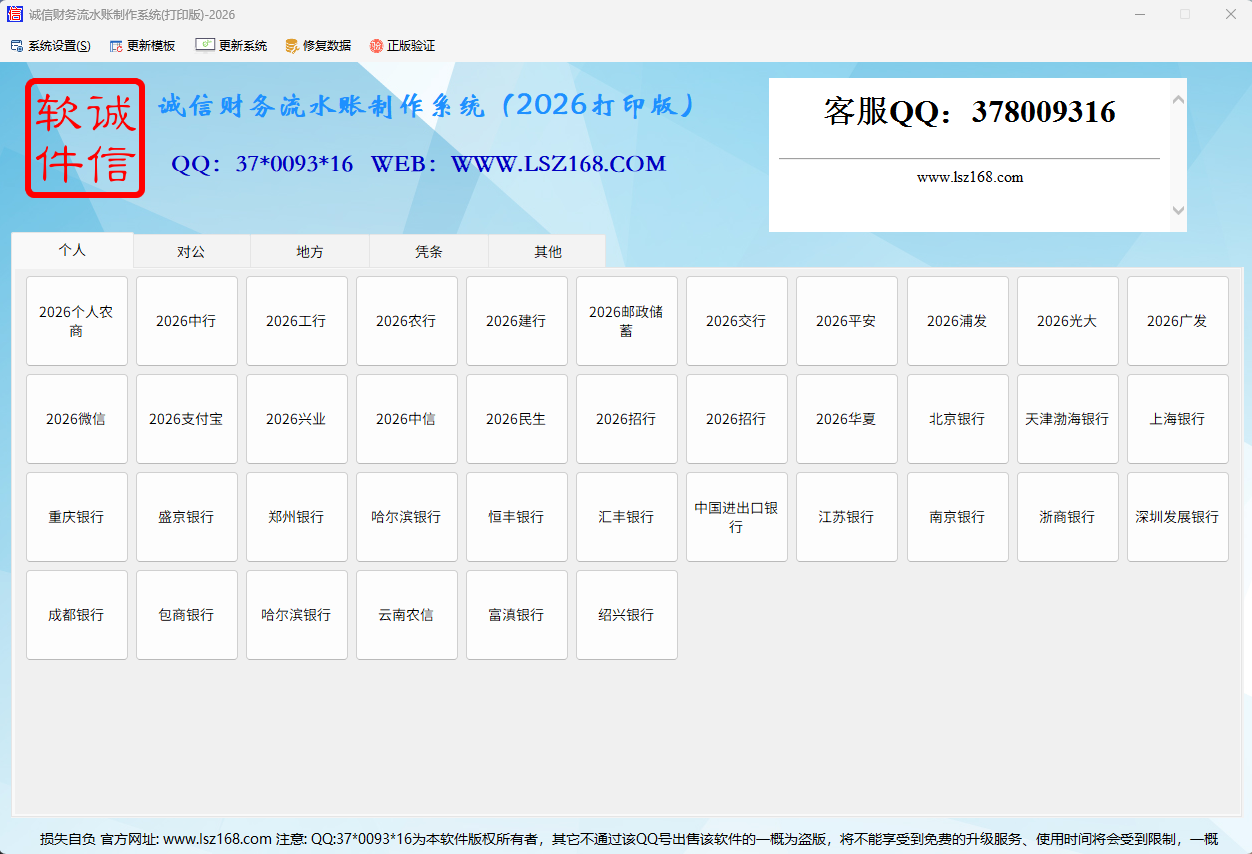The height and width of the screenshot is (854, 1252).
Task: Switch to the 其他 tab
Action: [x=546, y=251]
